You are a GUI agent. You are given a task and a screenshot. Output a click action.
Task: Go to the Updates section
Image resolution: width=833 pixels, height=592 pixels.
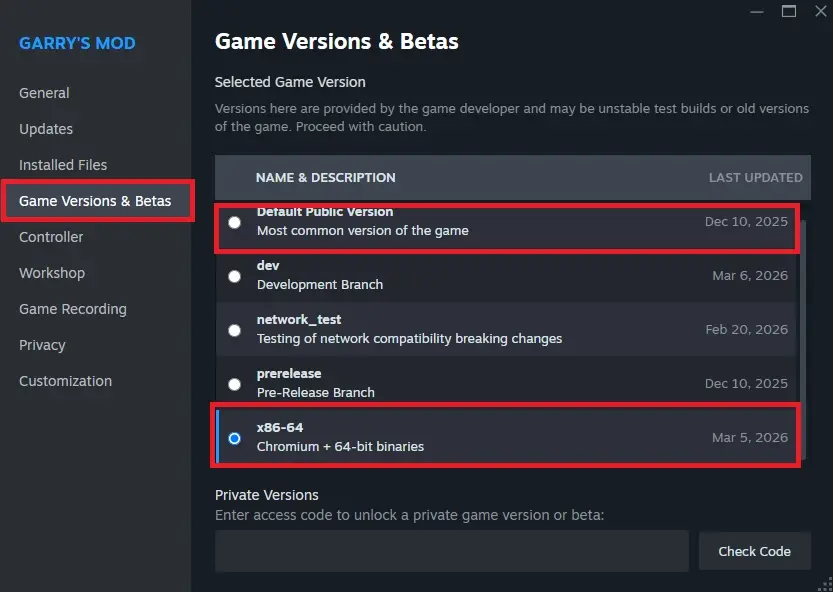46,129
